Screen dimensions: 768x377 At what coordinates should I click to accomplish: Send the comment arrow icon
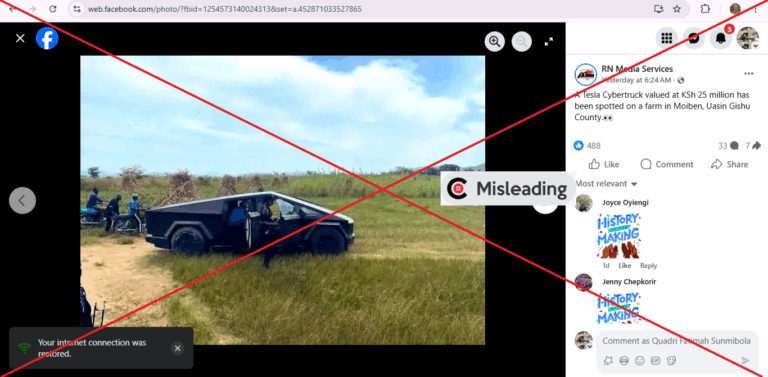[x=745, y=360]
